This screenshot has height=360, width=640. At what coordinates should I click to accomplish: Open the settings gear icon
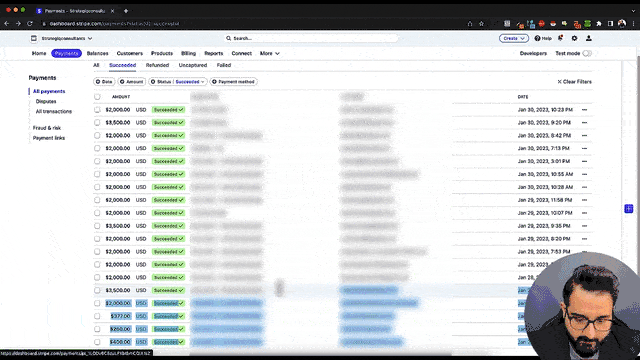point(574,38)
